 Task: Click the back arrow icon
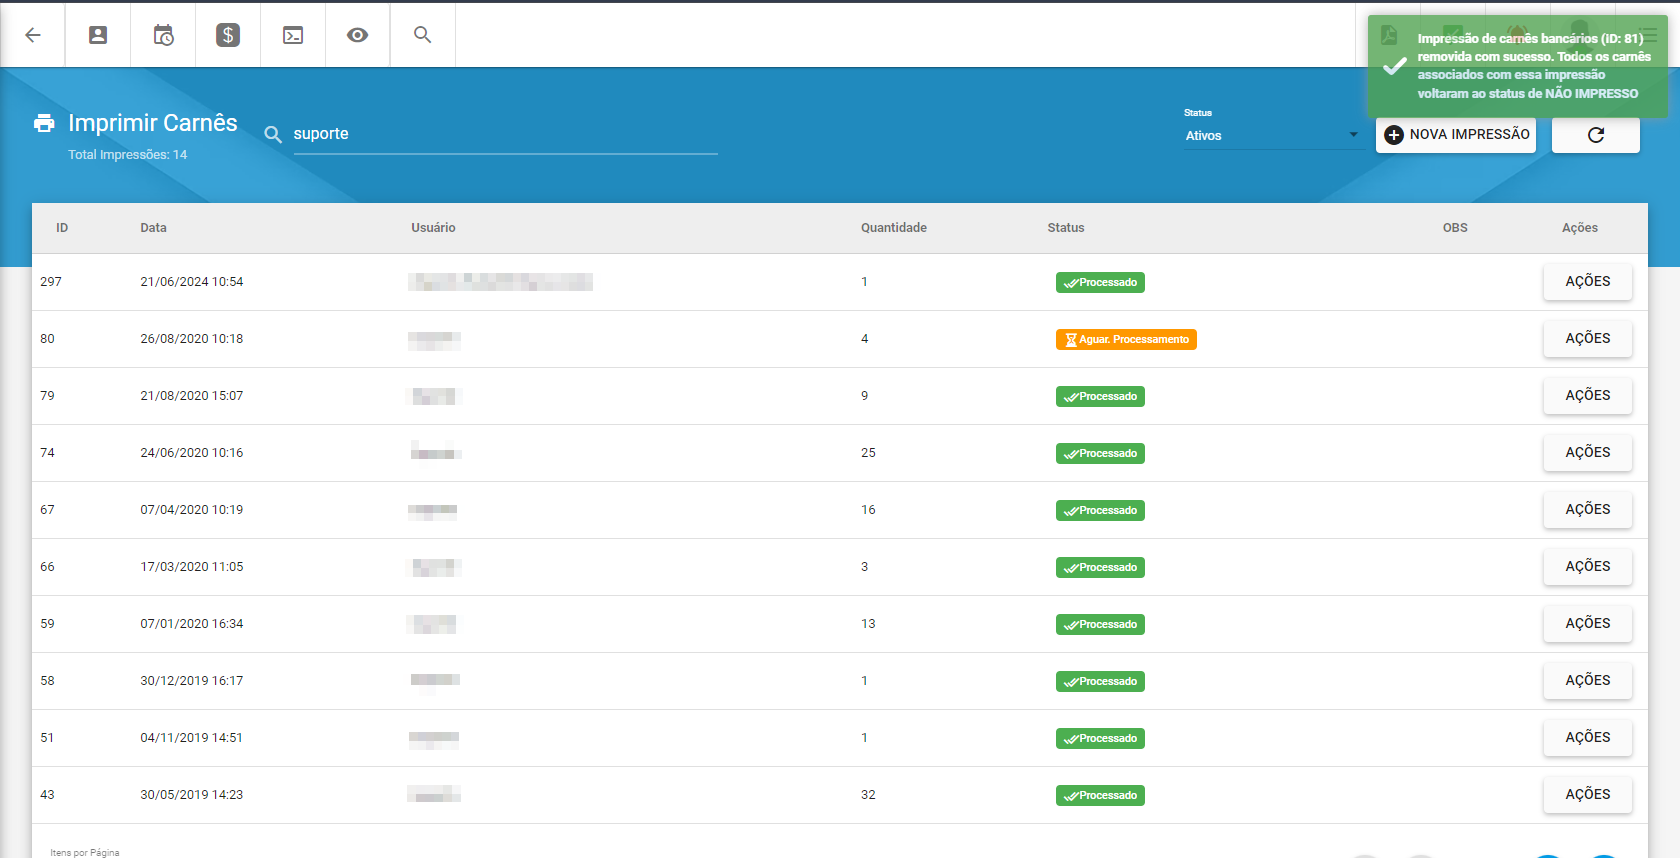(x=33, y=35)
